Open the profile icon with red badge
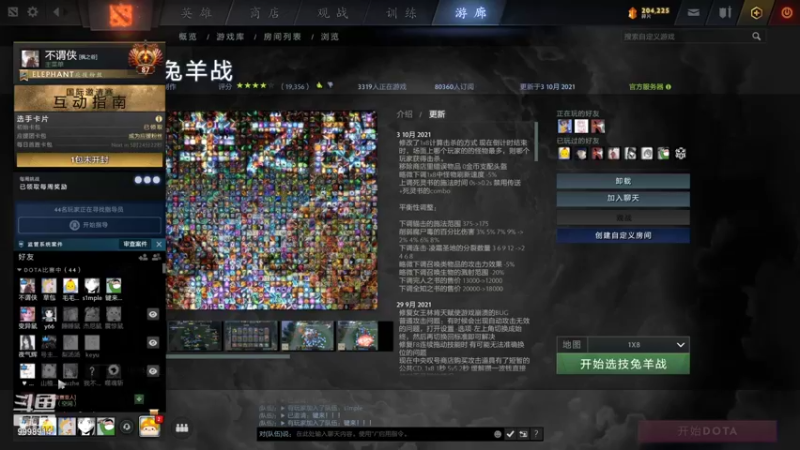 (149, 425)
